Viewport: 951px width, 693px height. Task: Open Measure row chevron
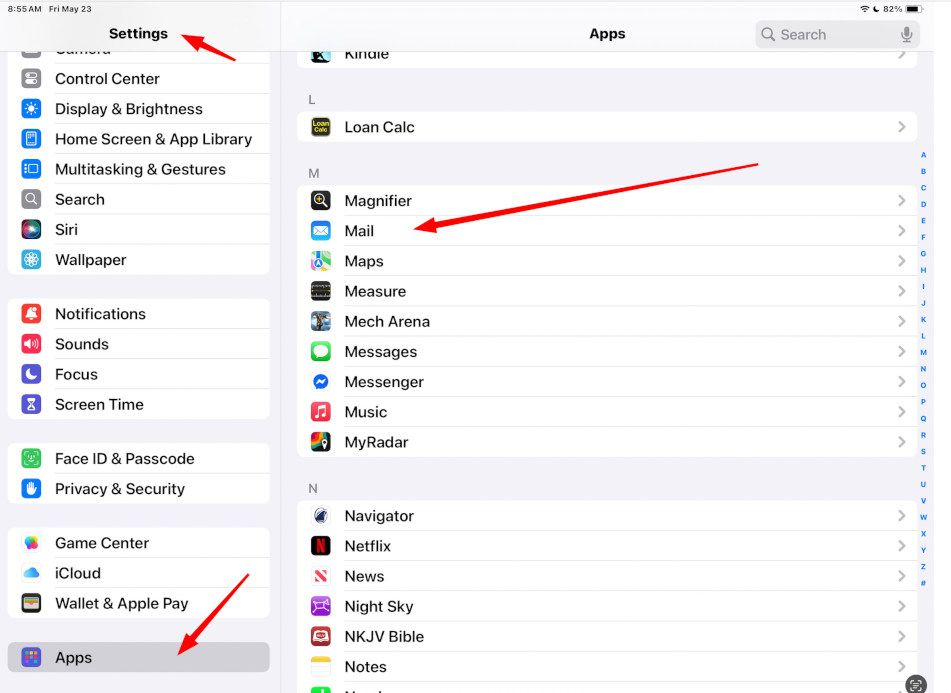pos(902,292)
